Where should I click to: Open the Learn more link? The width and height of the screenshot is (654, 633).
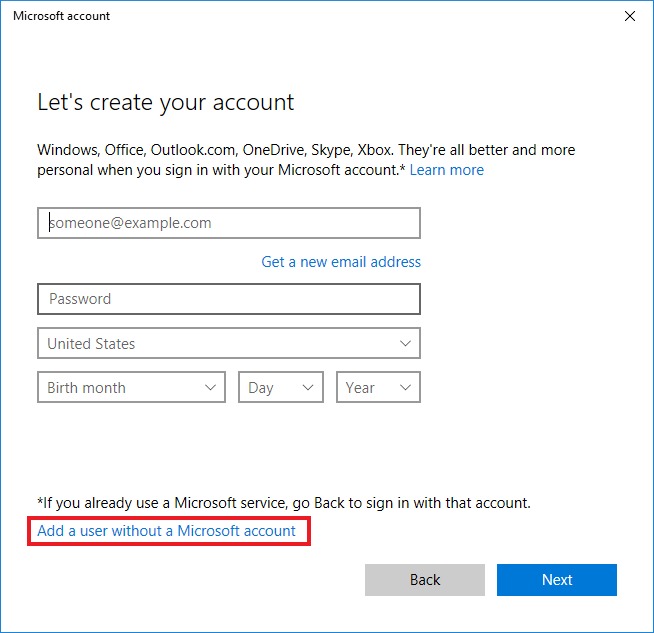(x=446, y=170)
